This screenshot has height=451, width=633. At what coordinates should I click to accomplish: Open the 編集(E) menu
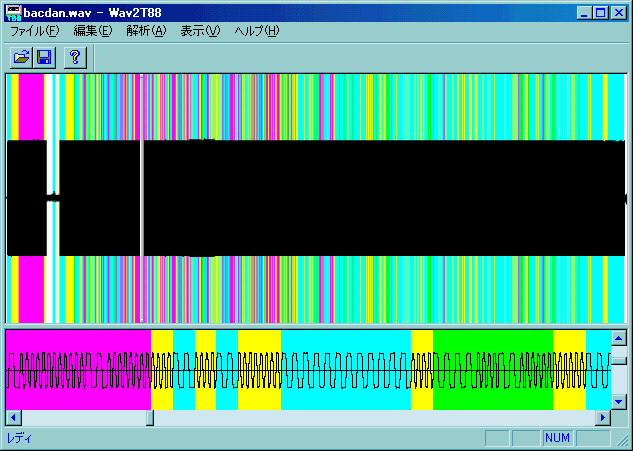(92, 32)
